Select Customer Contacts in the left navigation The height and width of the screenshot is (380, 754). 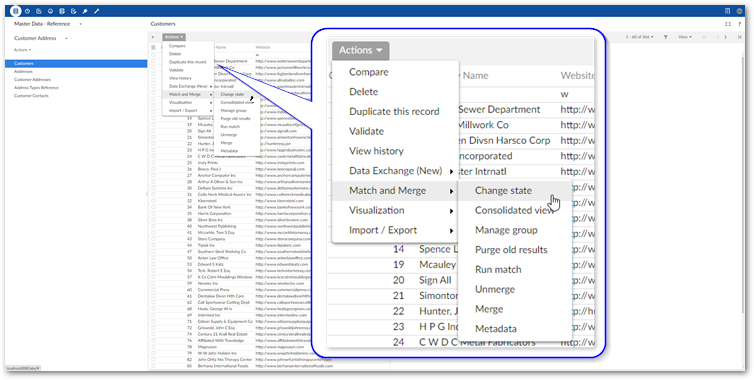click(31, 96)
